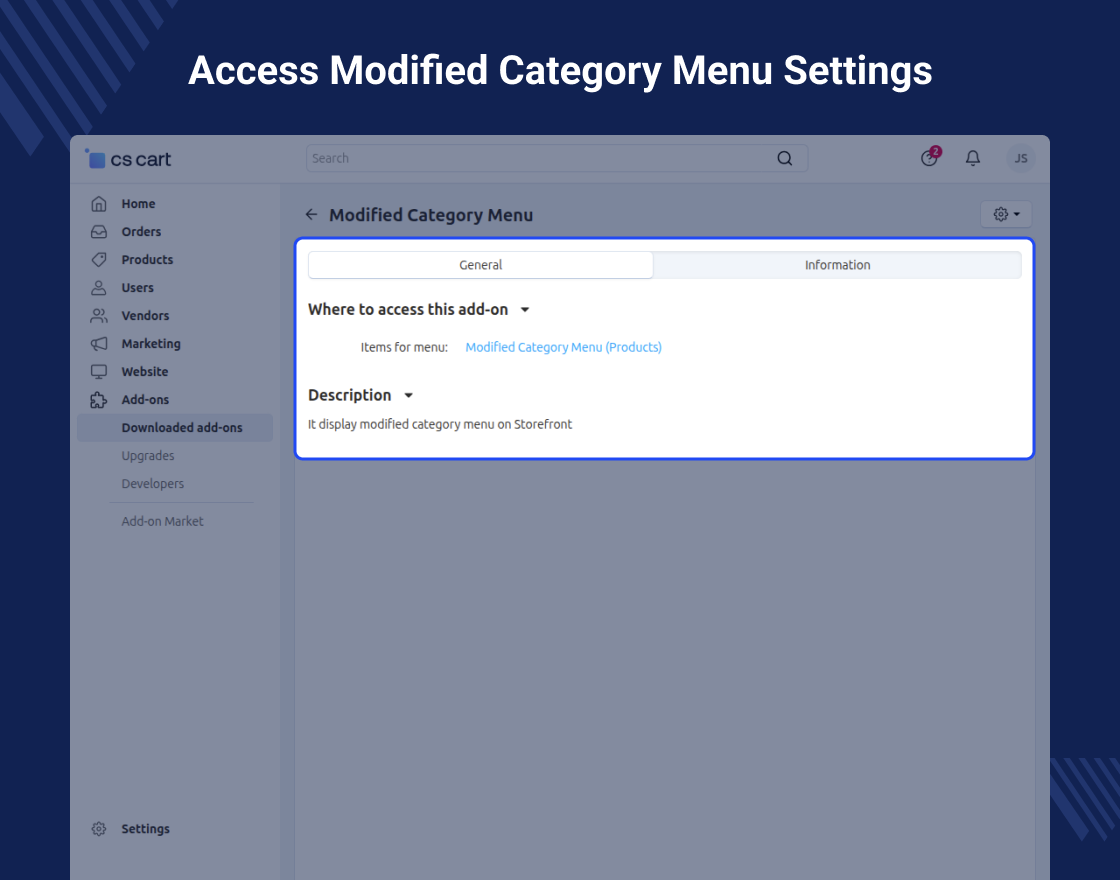Viewport: 1120px width, 880px height.
Task: Click the Add-ons puzzle icon
Action: point(99,400)
